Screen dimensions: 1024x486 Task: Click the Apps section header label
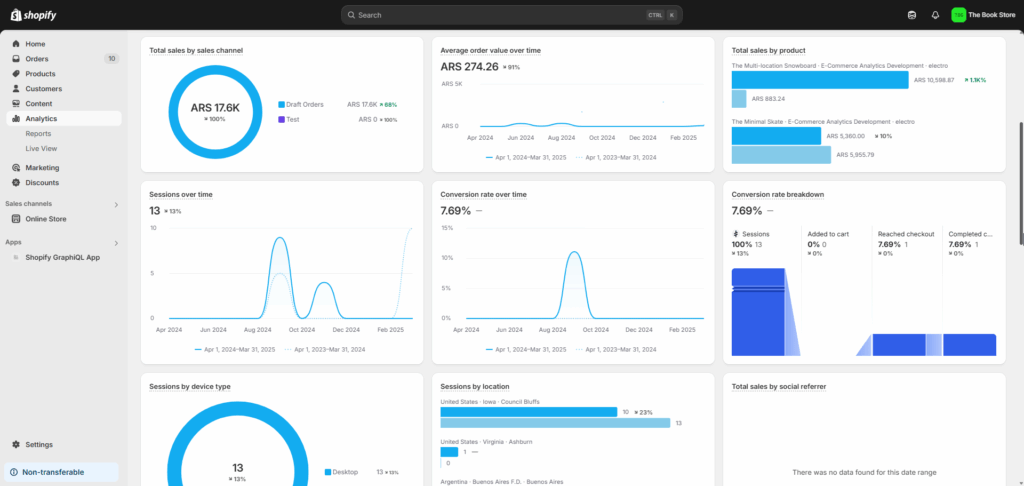point(14,242)
